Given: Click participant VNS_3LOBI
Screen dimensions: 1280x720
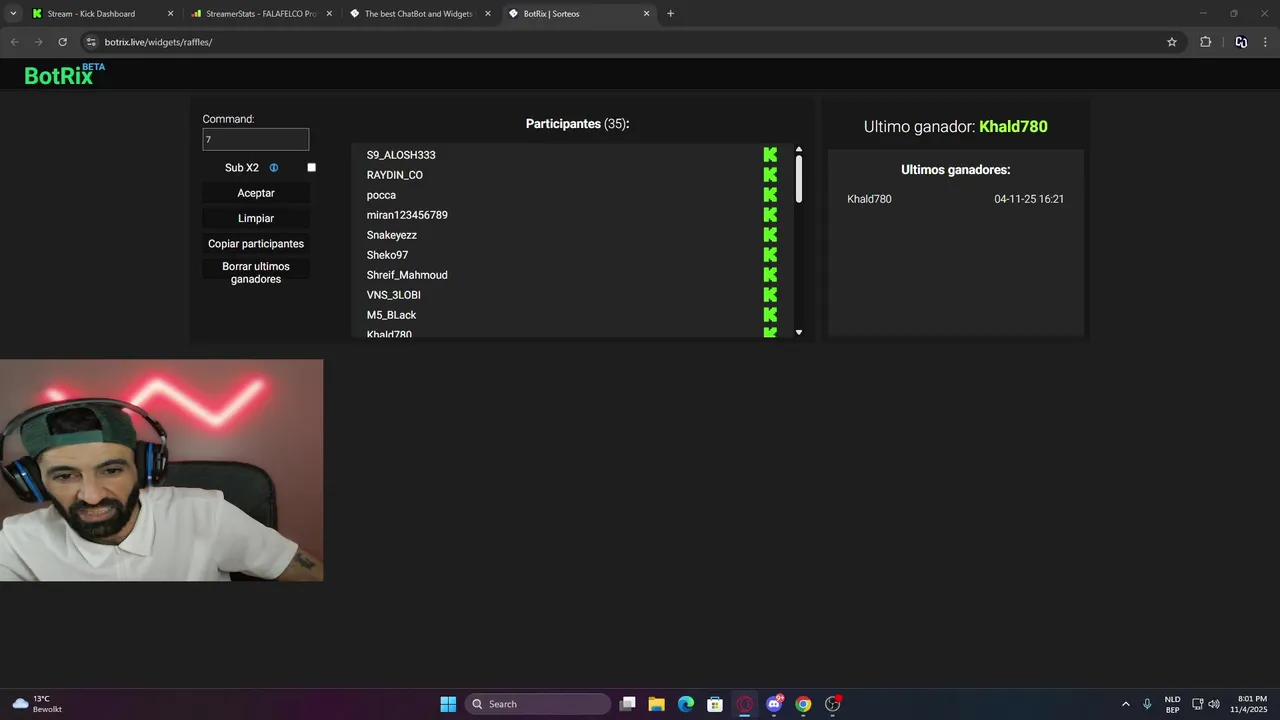Looking at the screenshot, I should (394, 295).
